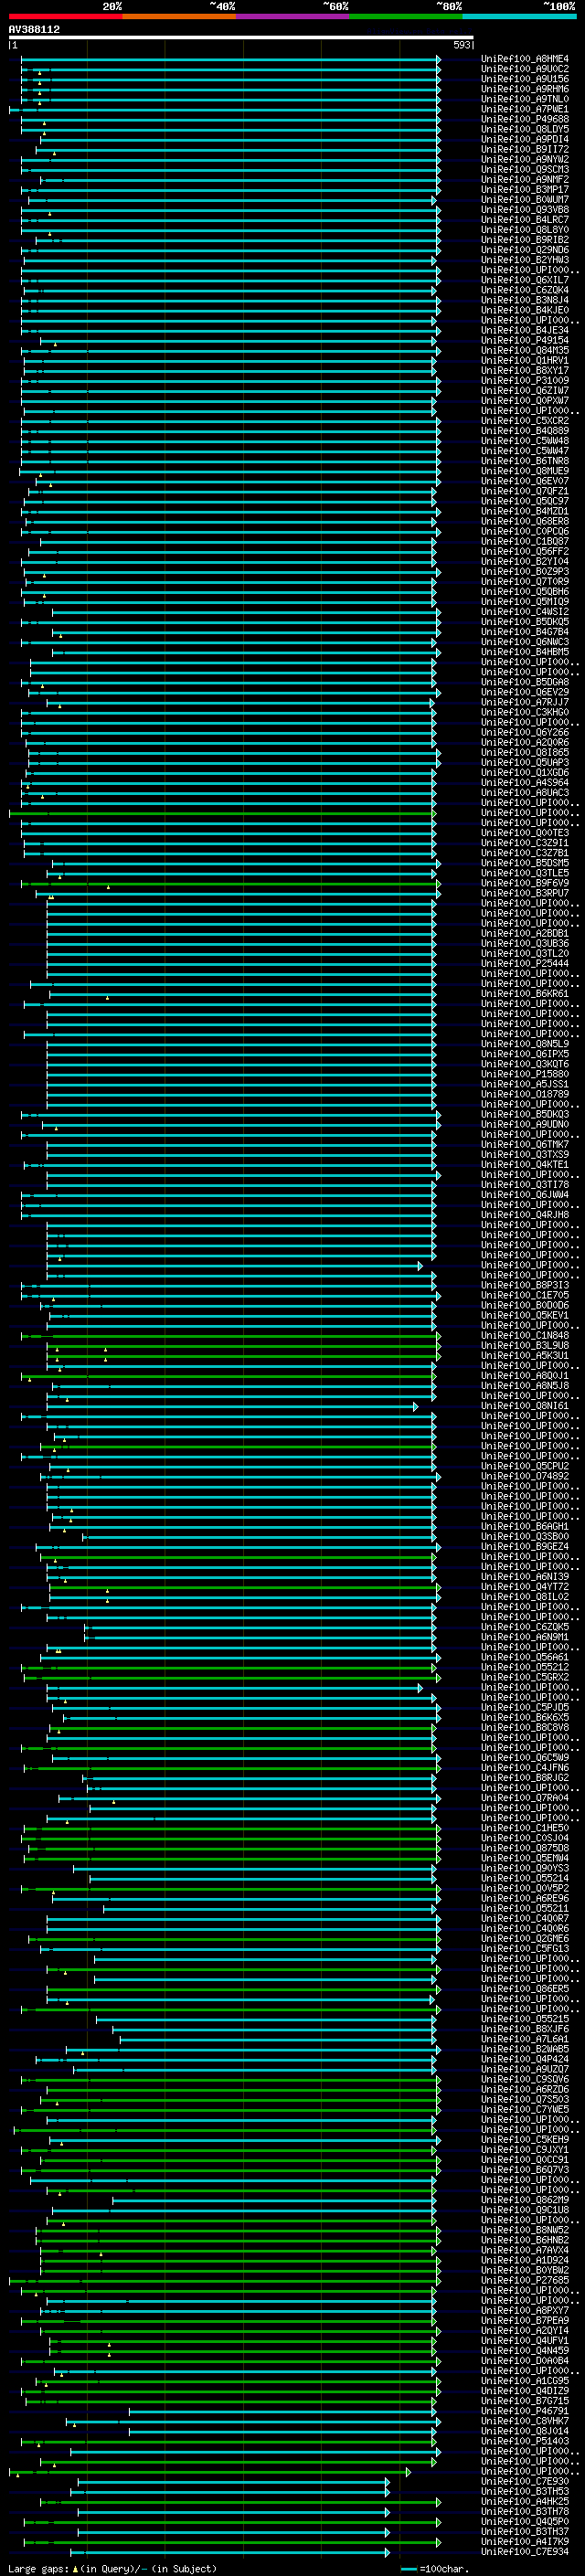Viewport: 585px width, 2576px height.
Task: Select label UniRef100_C6ZQK4
Action: [525, 290]
